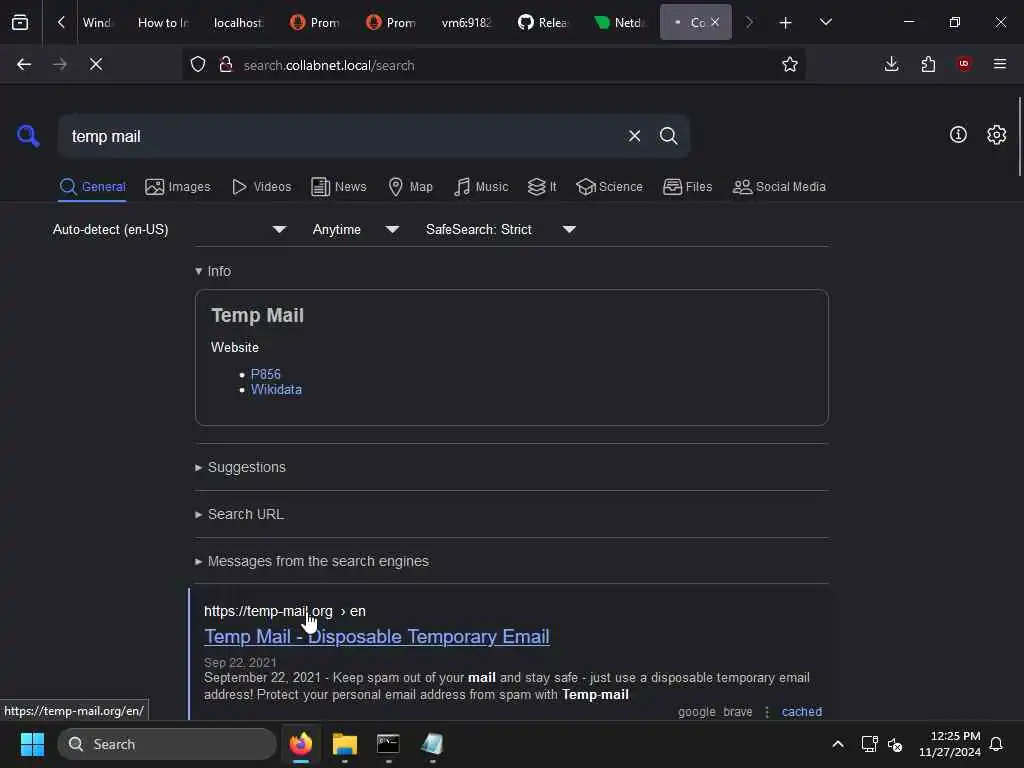Switch to the News category

[x=339, y=187]
